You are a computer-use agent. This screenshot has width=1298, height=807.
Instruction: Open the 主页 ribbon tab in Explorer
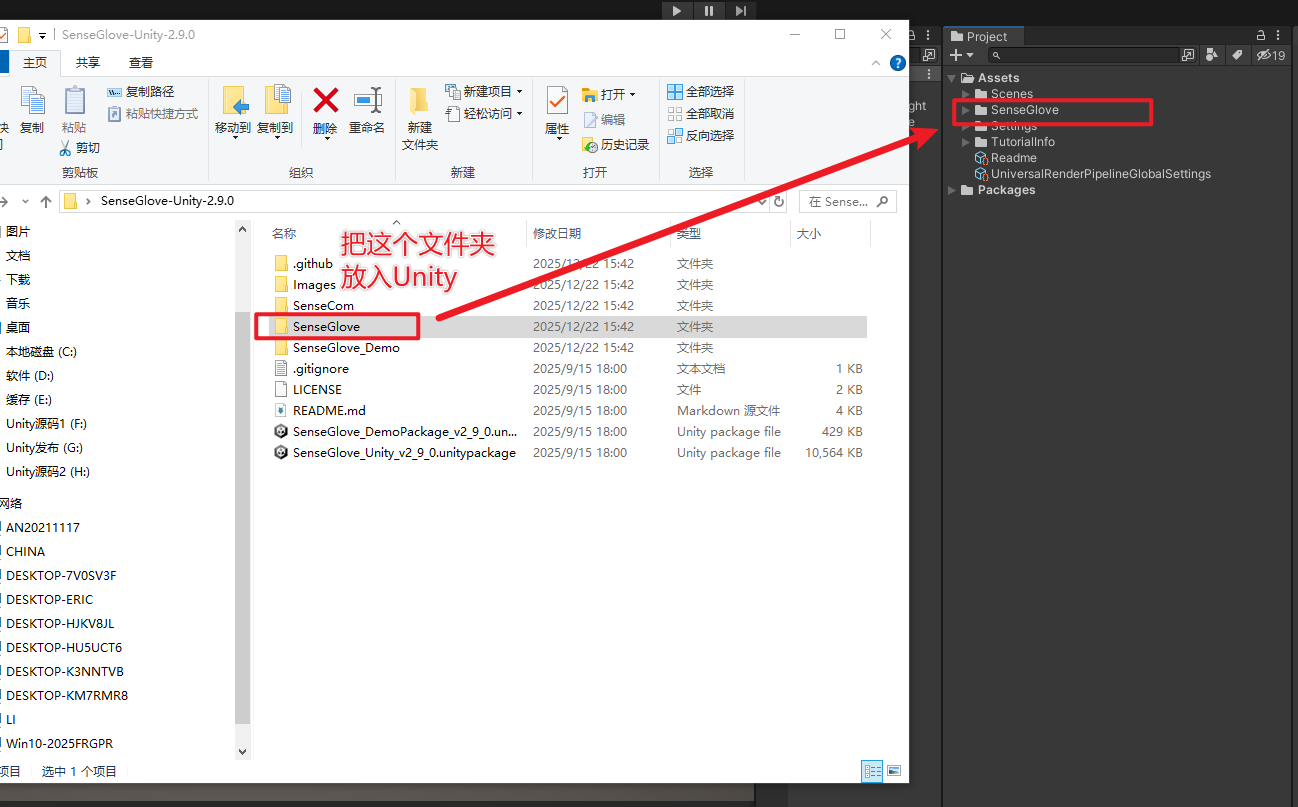point(35,62)
